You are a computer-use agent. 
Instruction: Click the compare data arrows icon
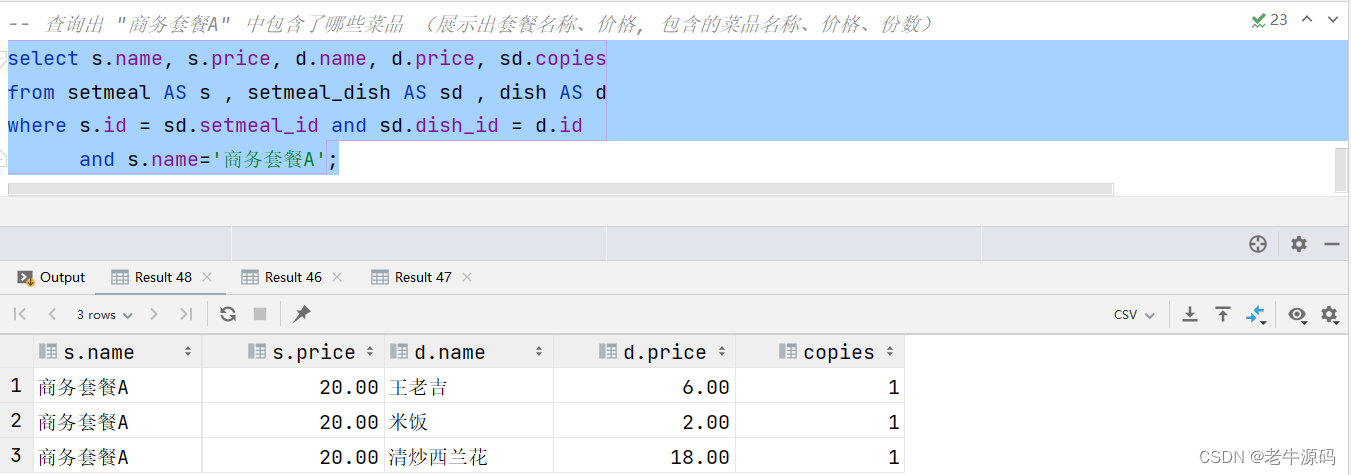[1256, 315]
